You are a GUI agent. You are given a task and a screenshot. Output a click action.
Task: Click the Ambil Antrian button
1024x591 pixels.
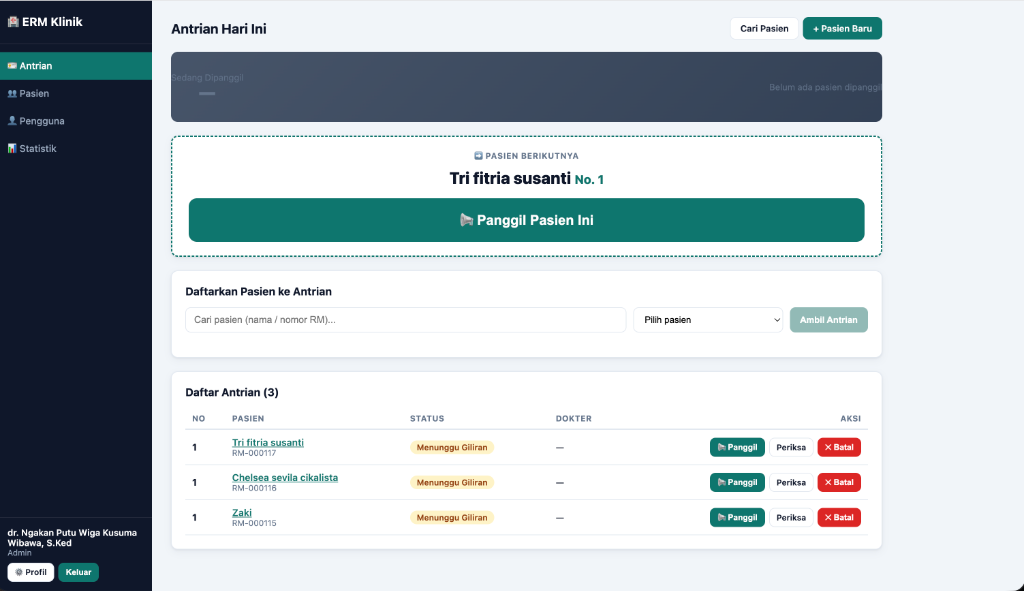tap(829, 320)
